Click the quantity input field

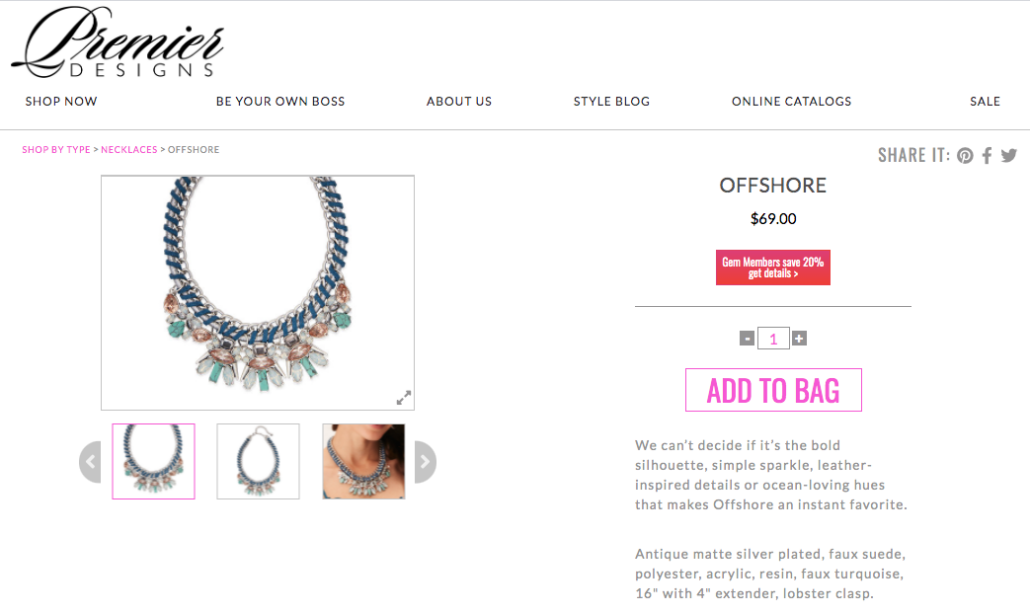773,338
